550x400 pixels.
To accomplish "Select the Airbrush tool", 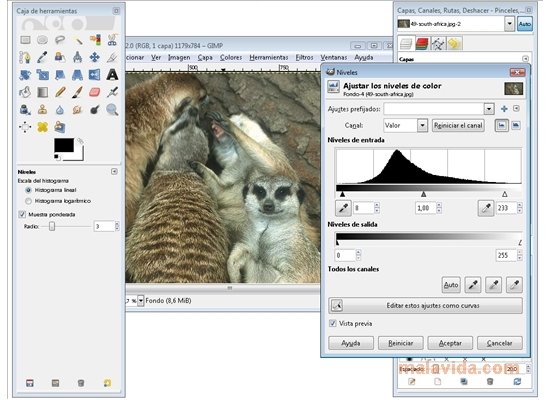I will (x=112, y=92).
